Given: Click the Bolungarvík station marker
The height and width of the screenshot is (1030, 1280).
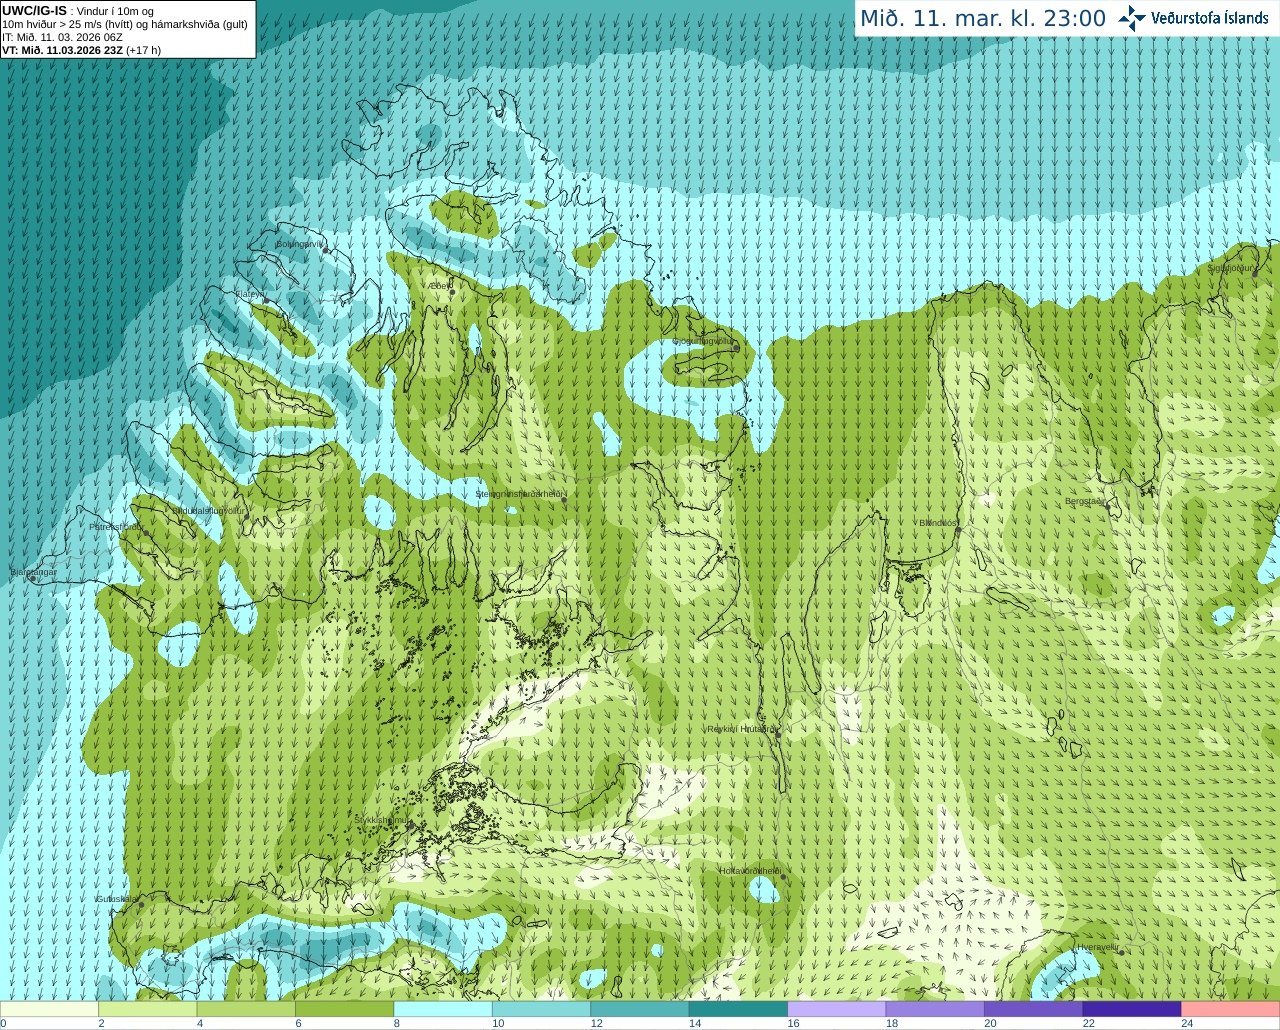Looking at the screenshot, I should [326, 250].
